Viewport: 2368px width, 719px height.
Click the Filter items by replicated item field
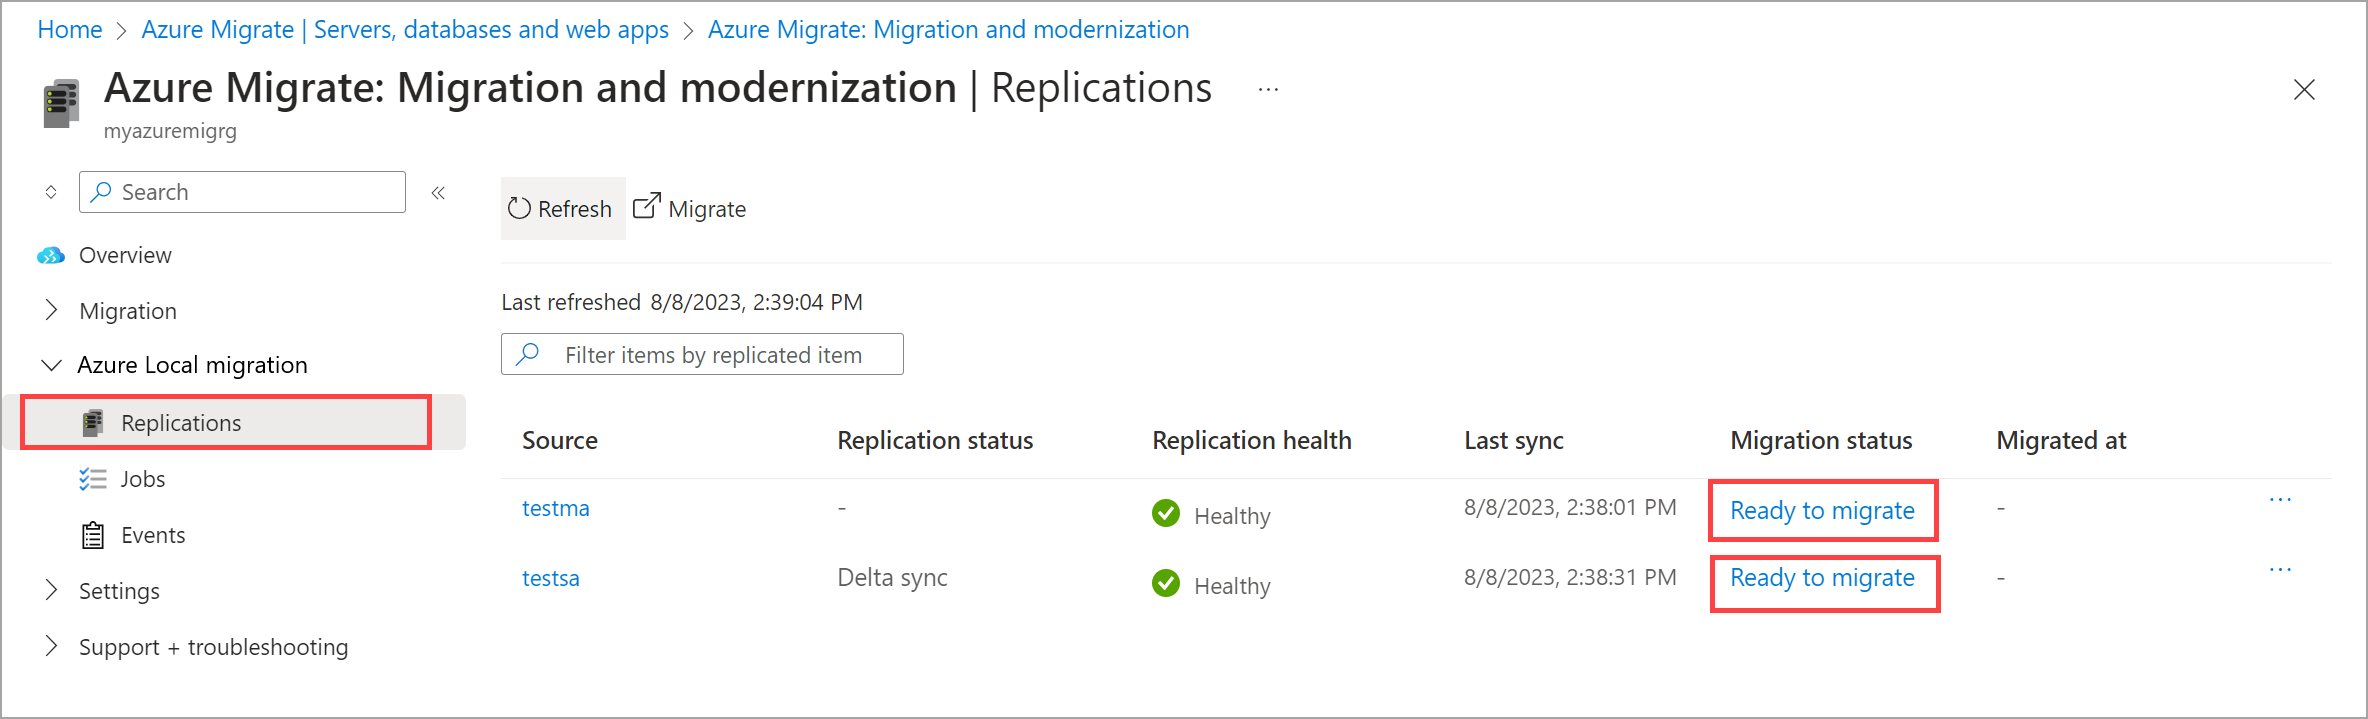coord(702,354)
